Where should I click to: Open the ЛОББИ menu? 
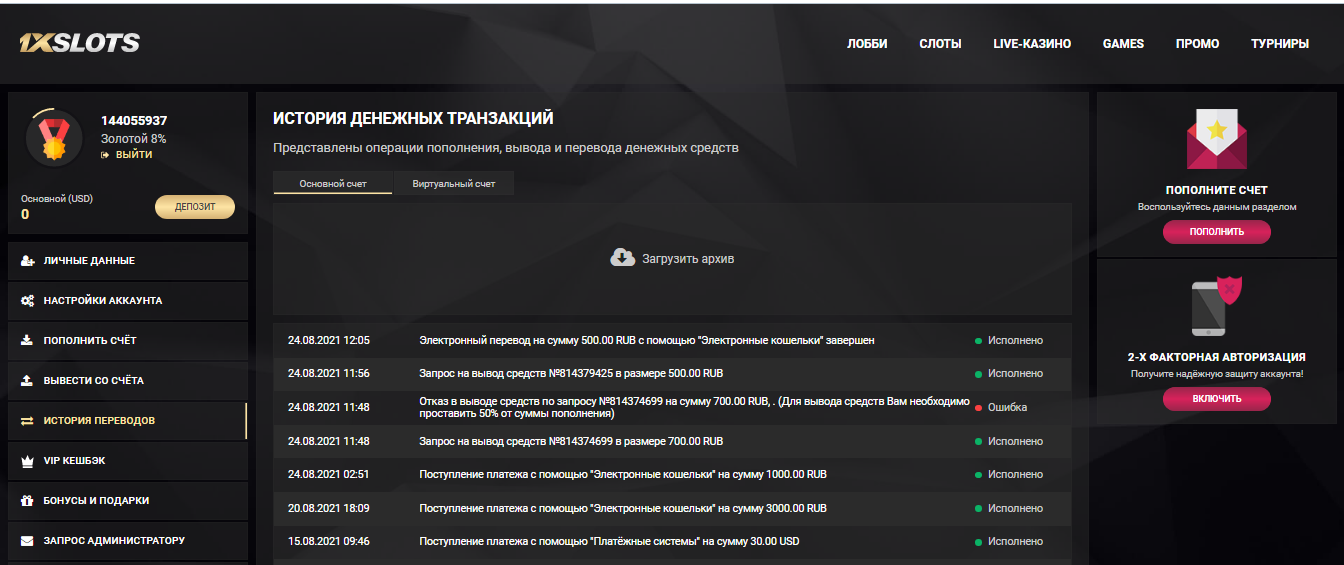[x=867, y=44]
